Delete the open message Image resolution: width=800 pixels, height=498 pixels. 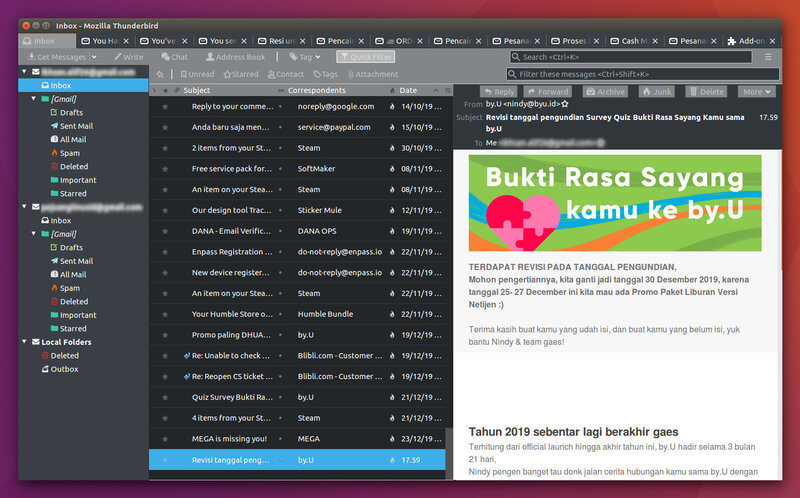point(706,92)
